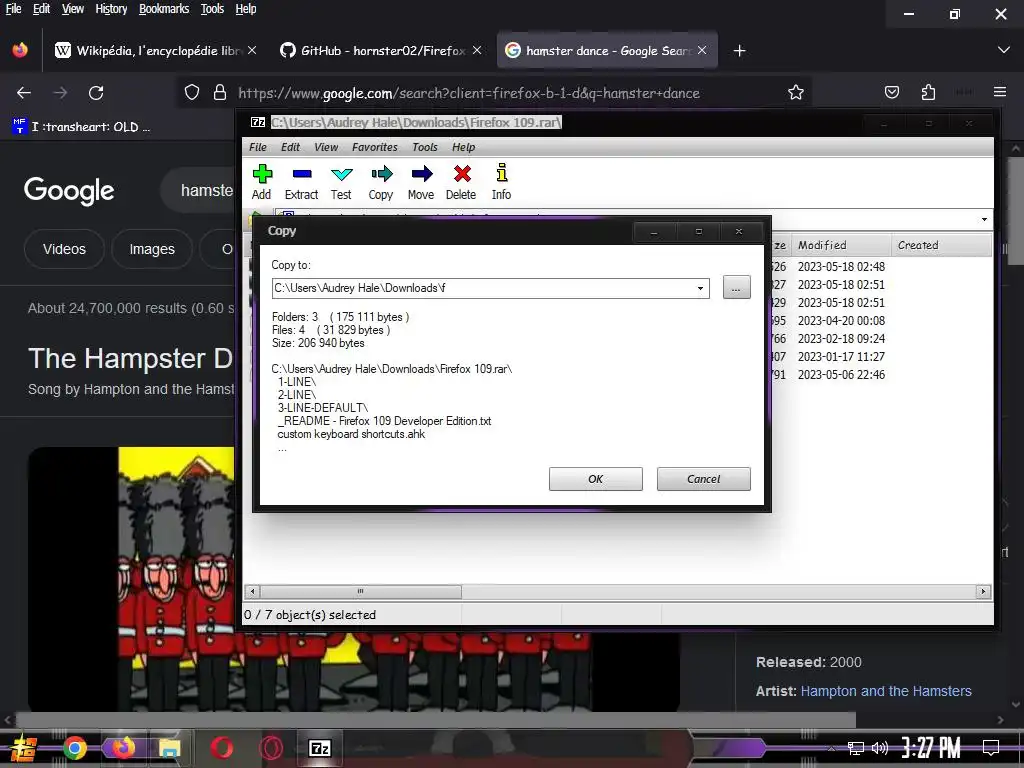
Task: Click the Google logo
Action: coord(69,191)
